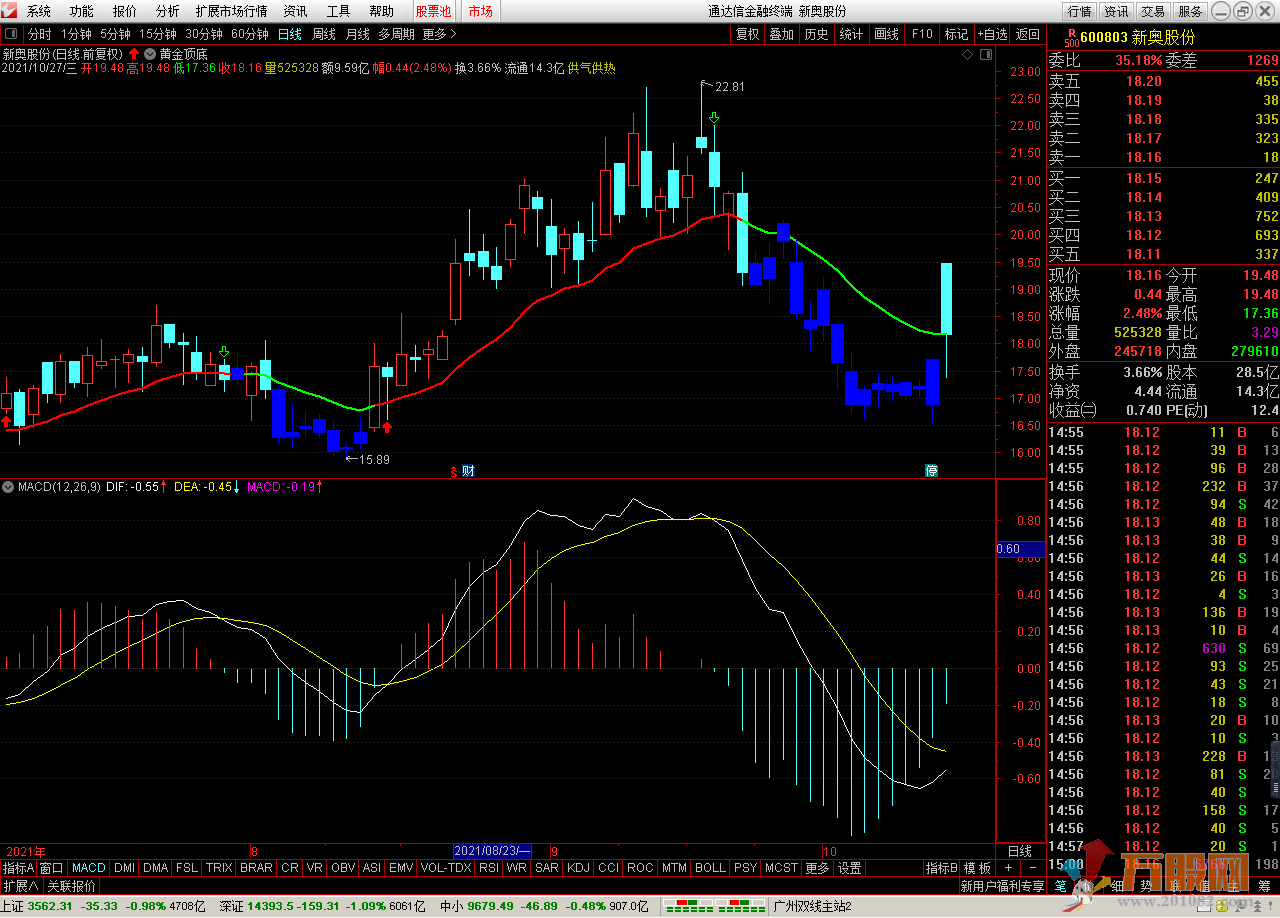This screenshot has height=918, width=1280.
Task: Open indicator 设置 settings
Action: click(x=850, y=868)
